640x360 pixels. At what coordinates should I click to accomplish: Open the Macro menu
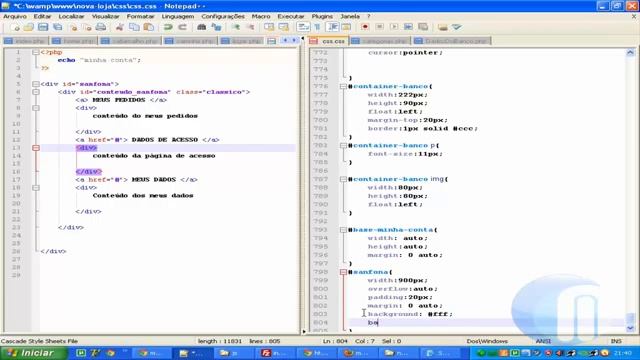point(261,16)
